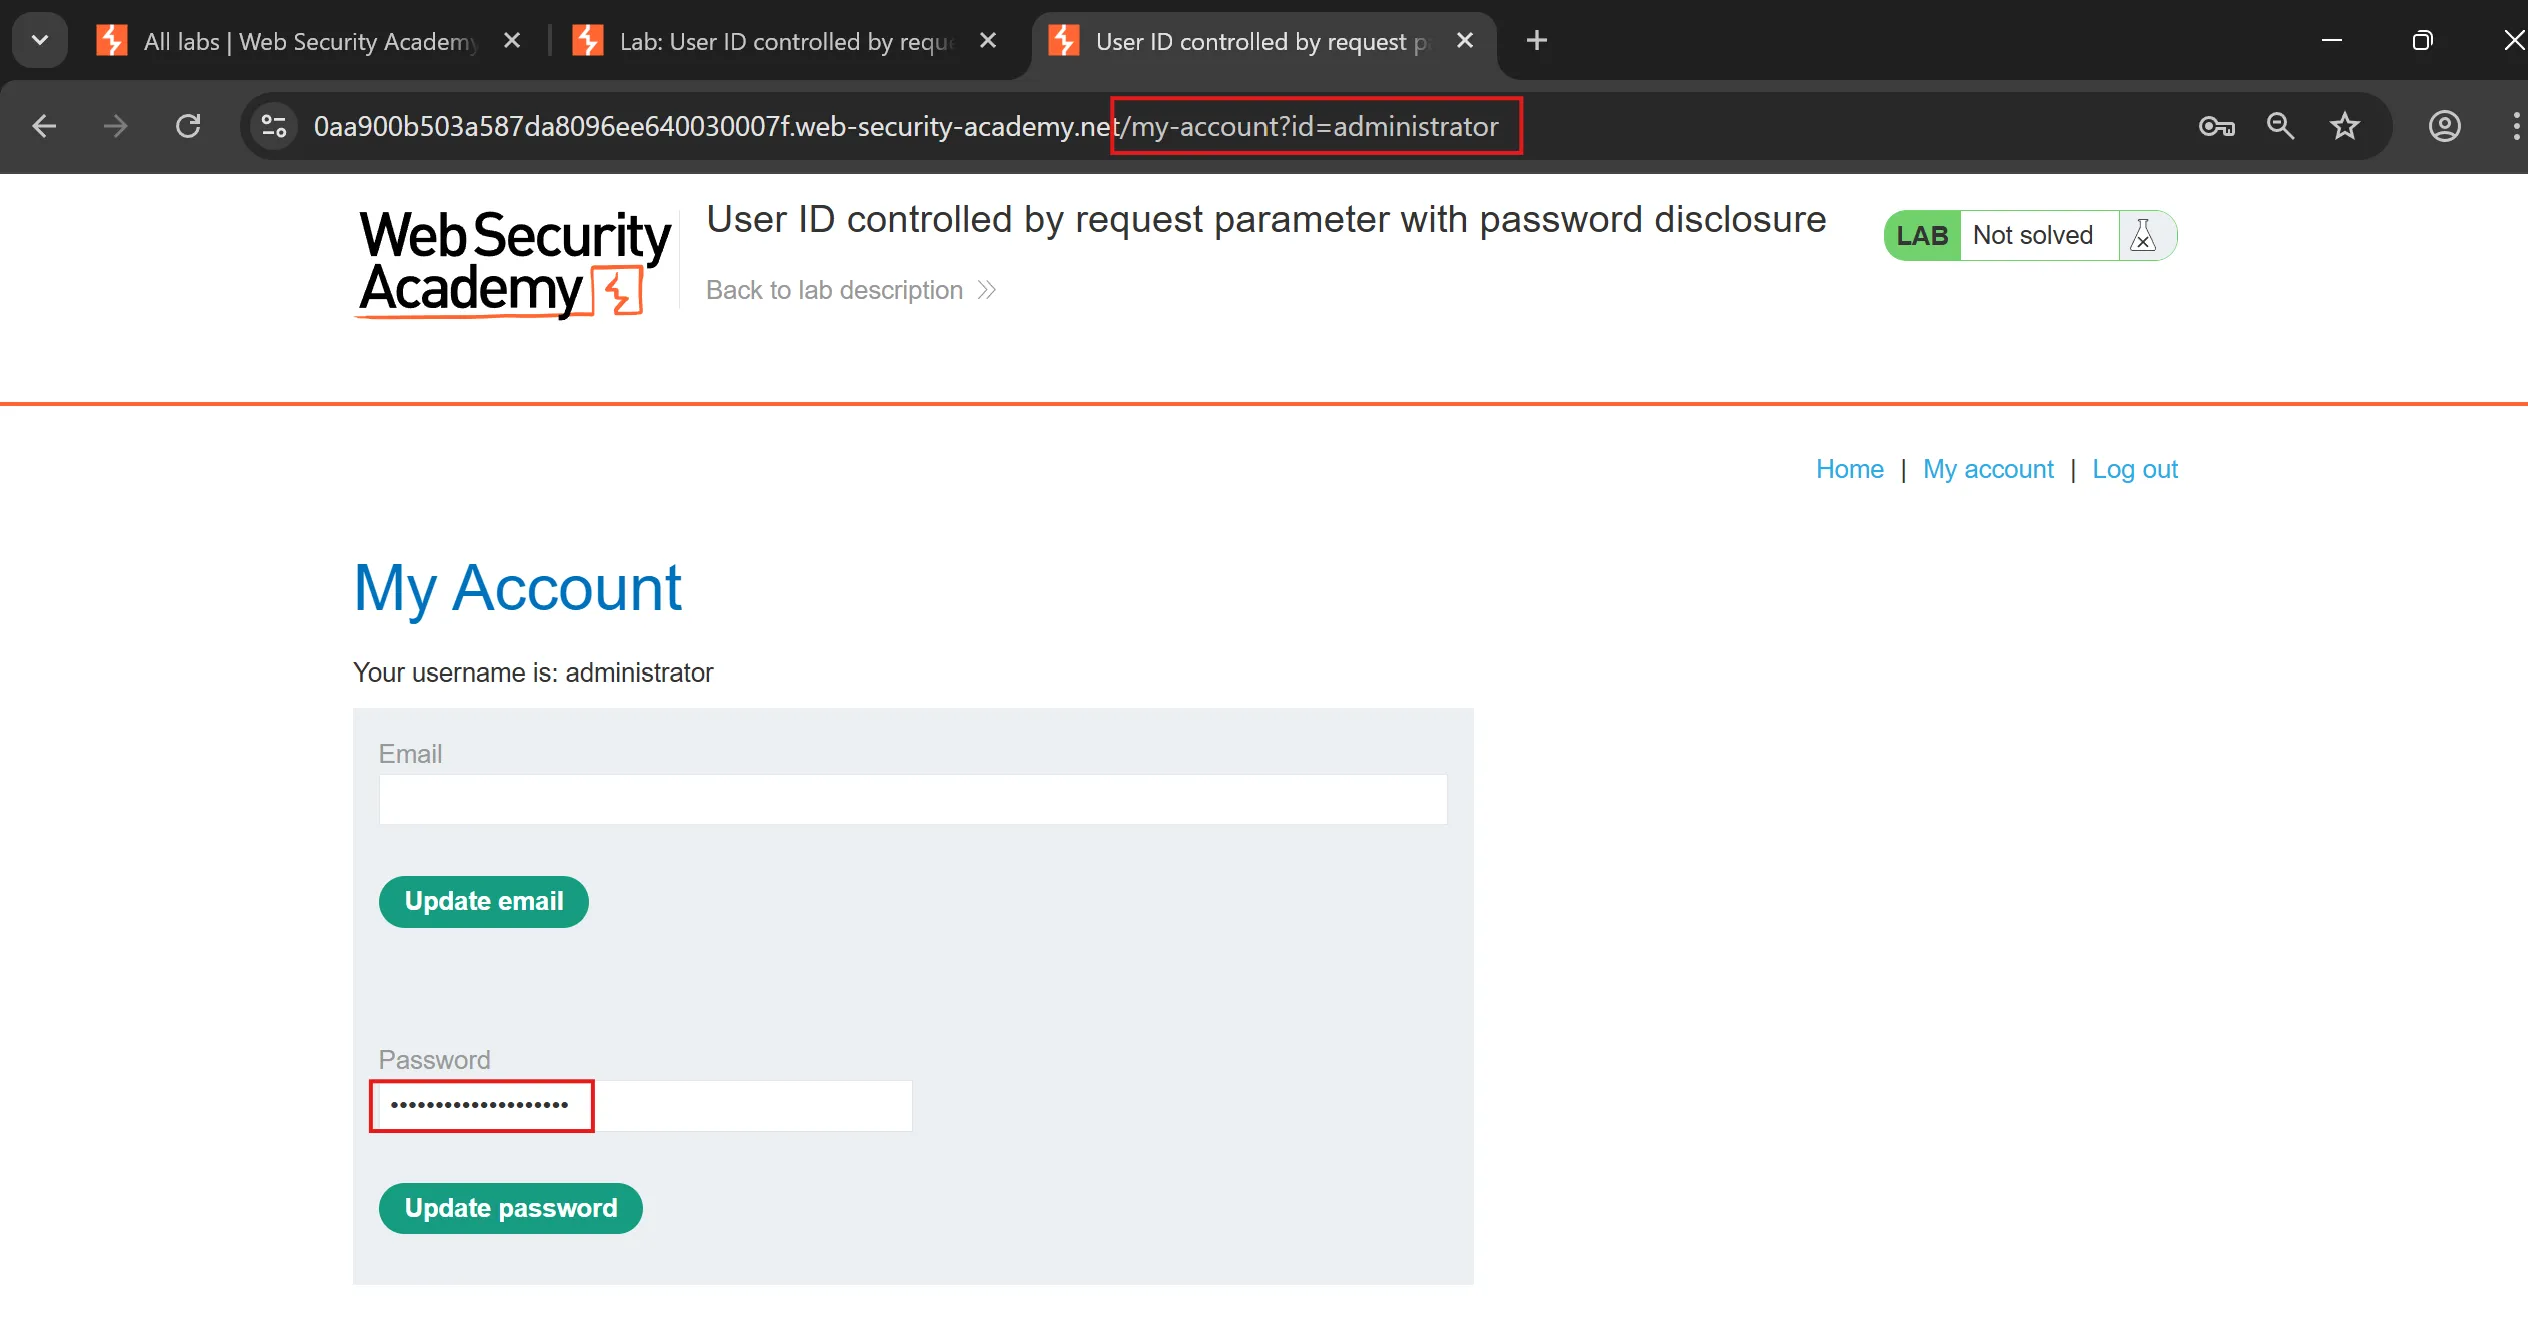Click the browser back arrow

(x=44, y=126)
